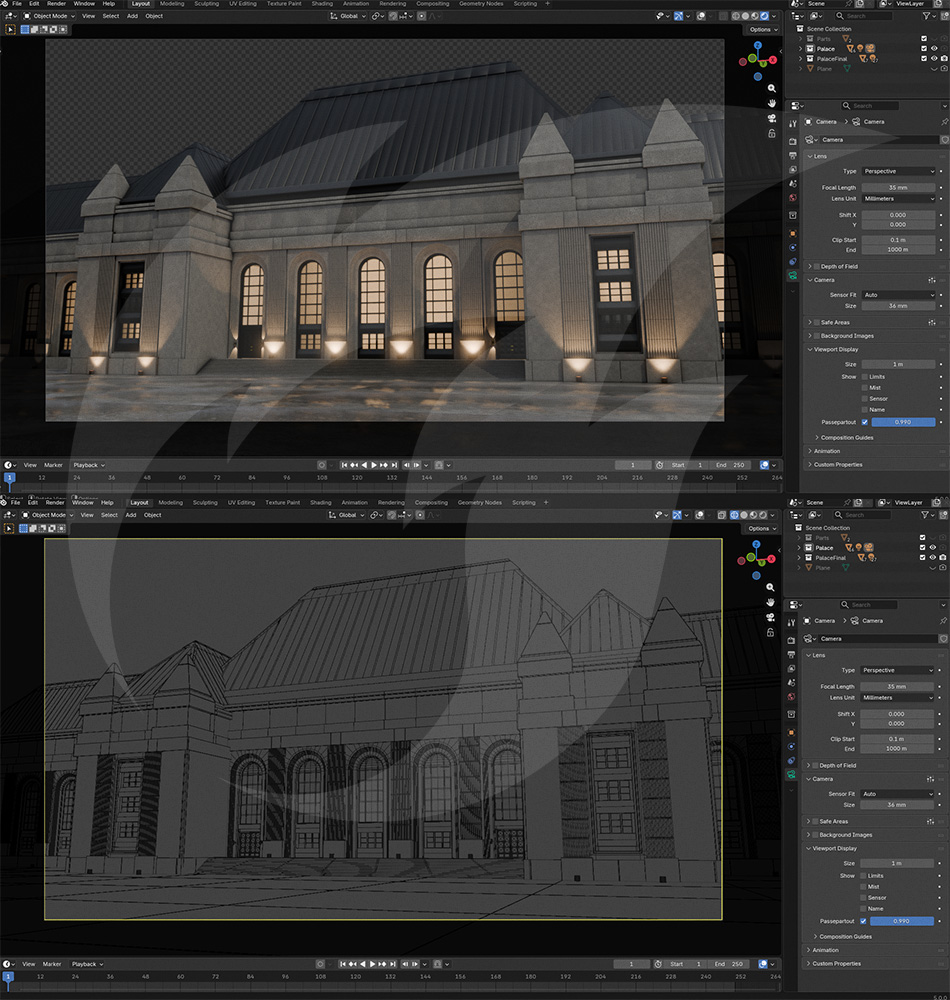This screenshot has width=950, height=1000.
Task: Open Object Mode dropdown in top window
Action: pos(49,16)
